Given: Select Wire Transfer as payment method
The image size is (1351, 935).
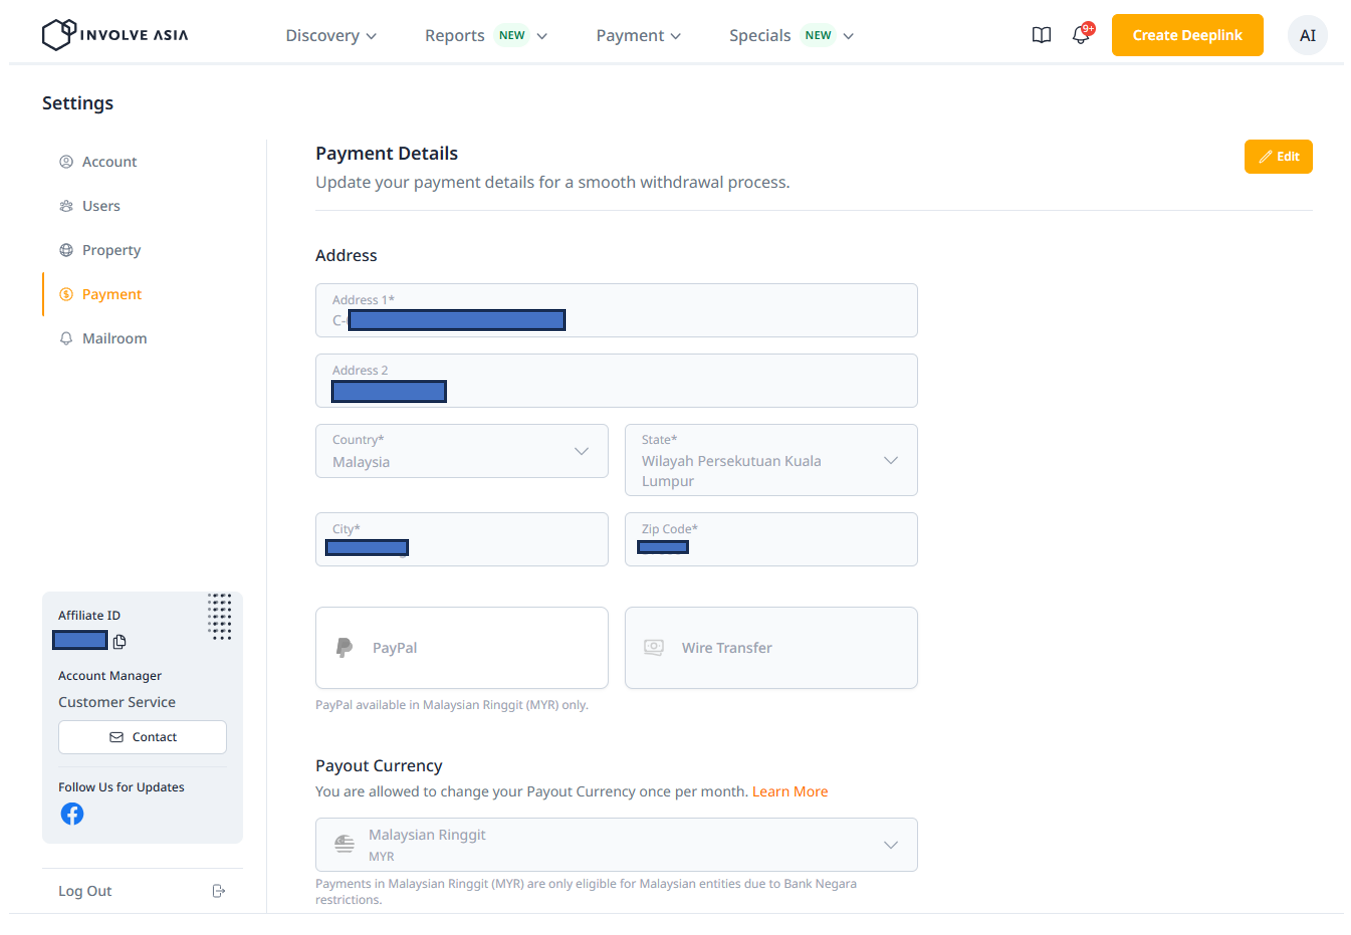Looking at the screenshot, I should (x=770, y=648).
